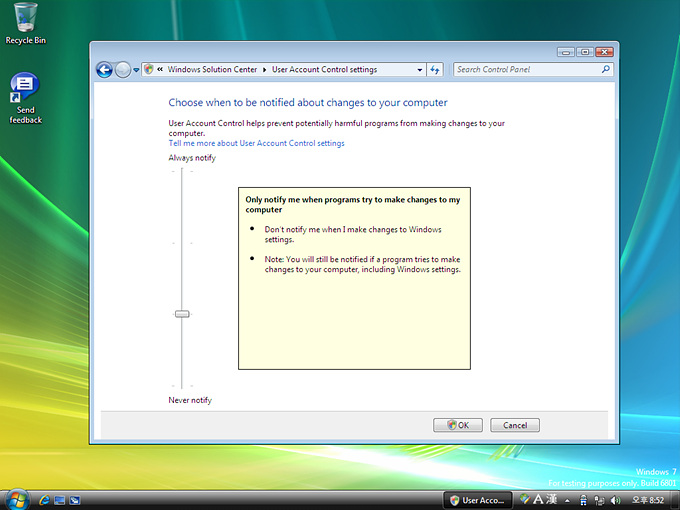Click the 8:52 taskbar clock

[x=648, y=500]
